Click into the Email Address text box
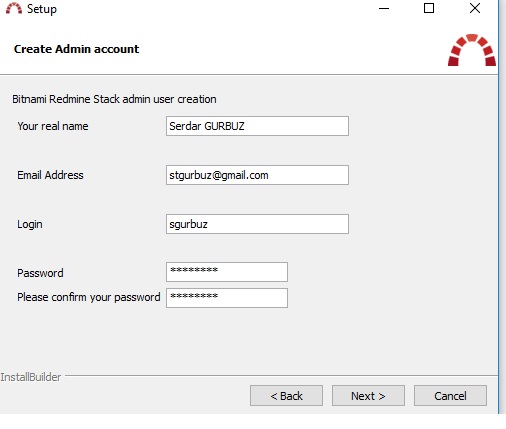This screenshot has width=506, height=429. (x=257, y=175)
